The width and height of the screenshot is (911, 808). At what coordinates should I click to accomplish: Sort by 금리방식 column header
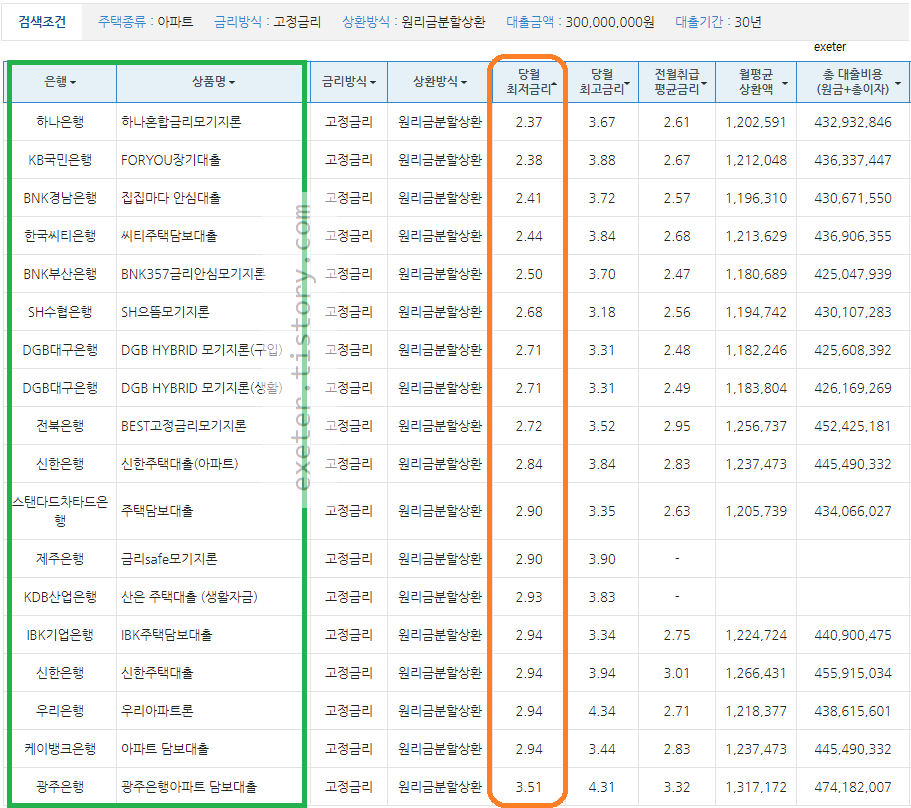pos(349,82)
